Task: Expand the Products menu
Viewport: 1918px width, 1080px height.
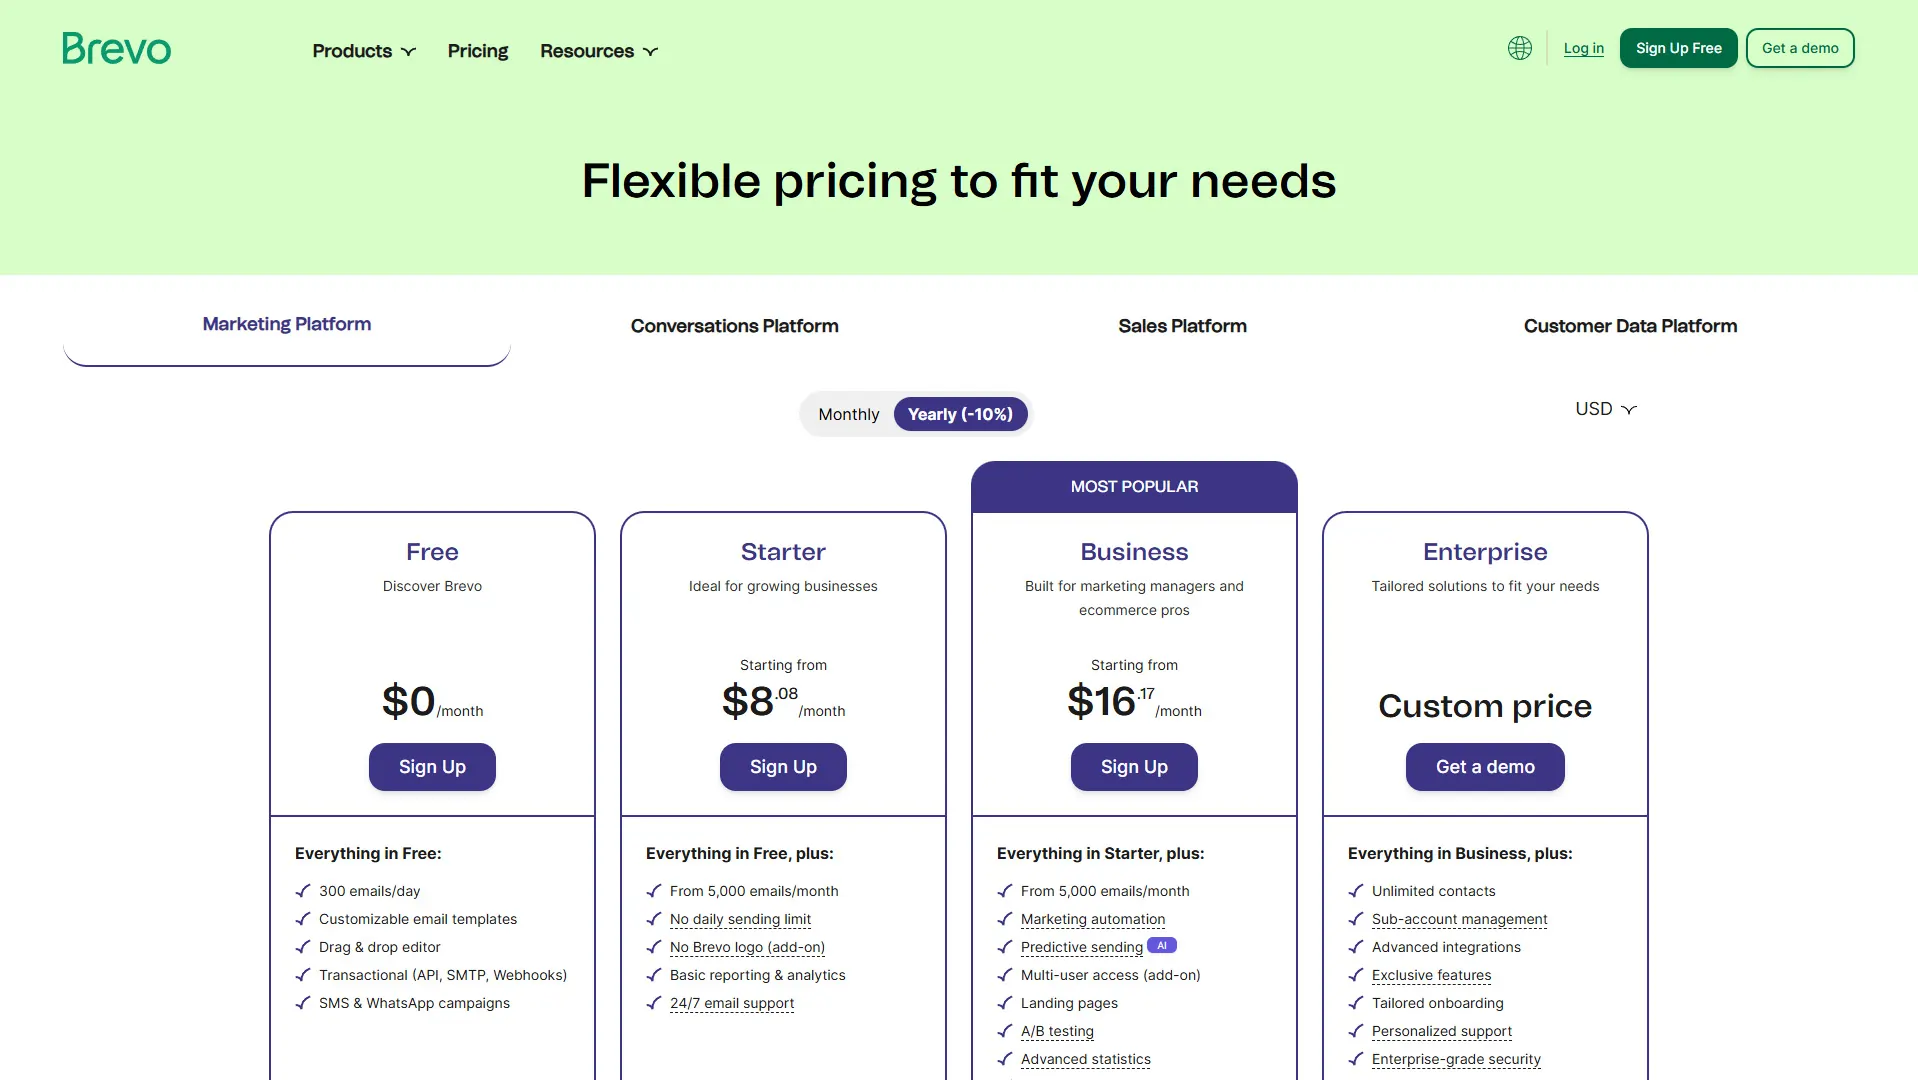Action: coord(363,51)
